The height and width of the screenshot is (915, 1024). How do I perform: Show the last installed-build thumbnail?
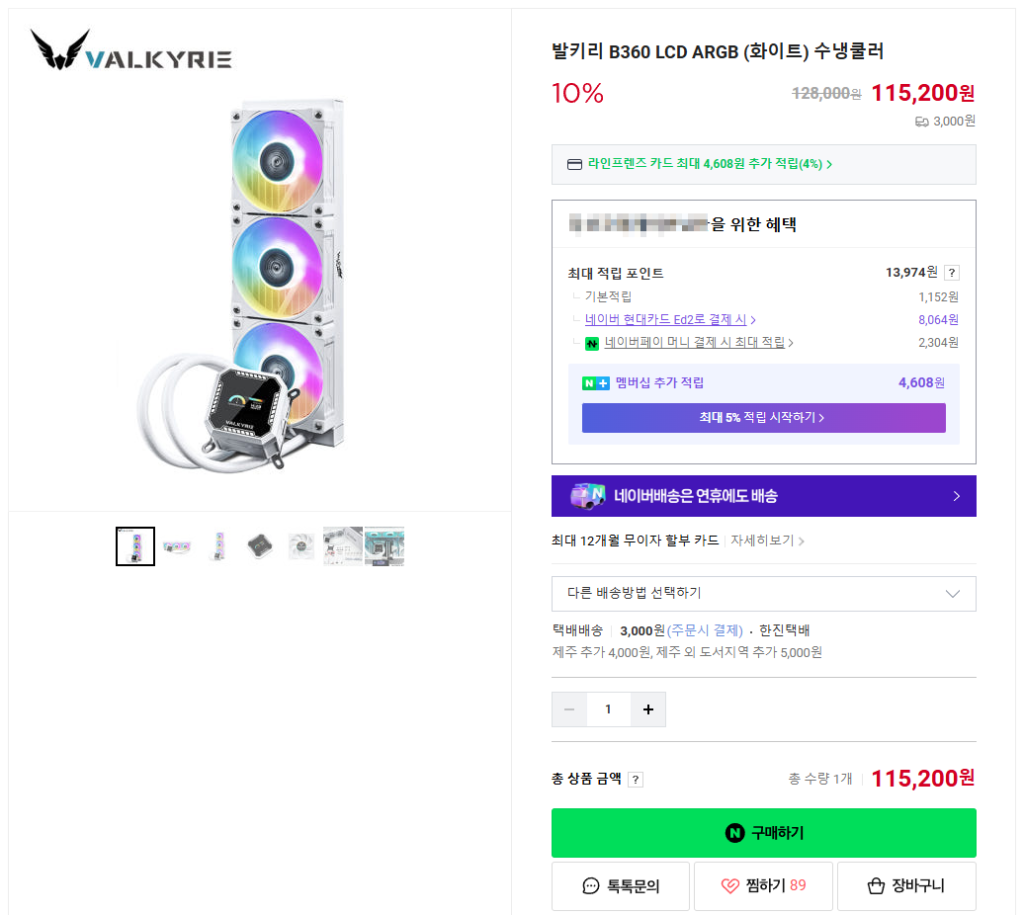385,546
